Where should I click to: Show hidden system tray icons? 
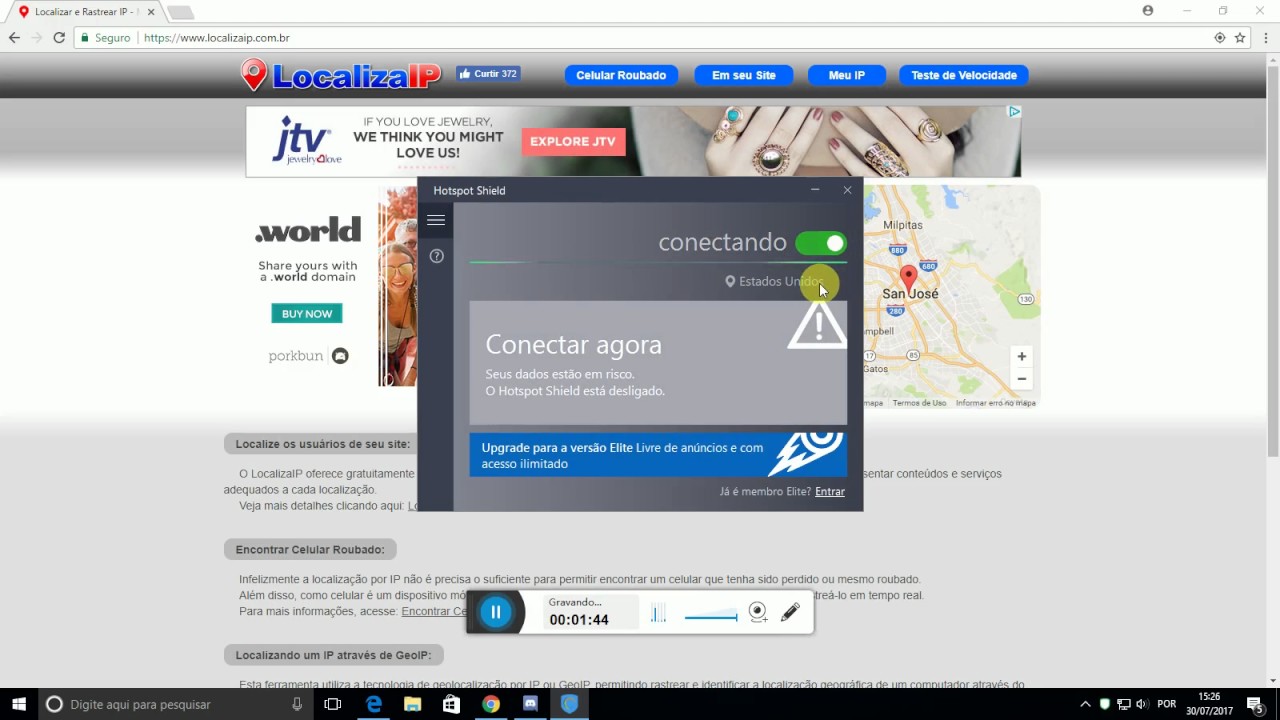1086,704
